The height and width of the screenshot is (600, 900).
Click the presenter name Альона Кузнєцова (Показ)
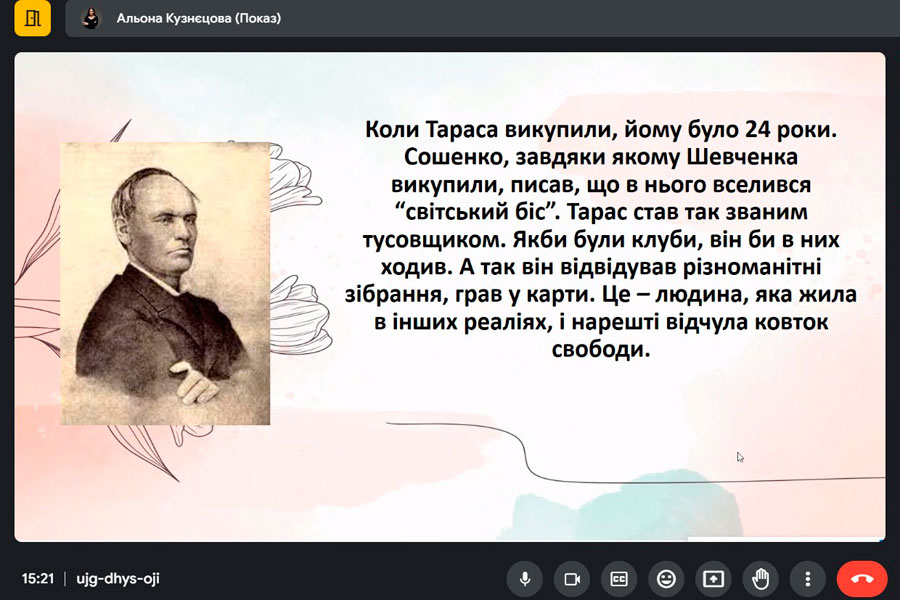[199, 18]
